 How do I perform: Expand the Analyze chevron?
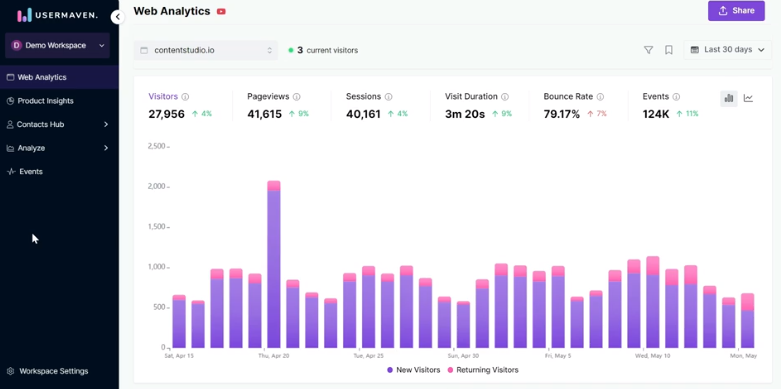[x=106, y=148]
